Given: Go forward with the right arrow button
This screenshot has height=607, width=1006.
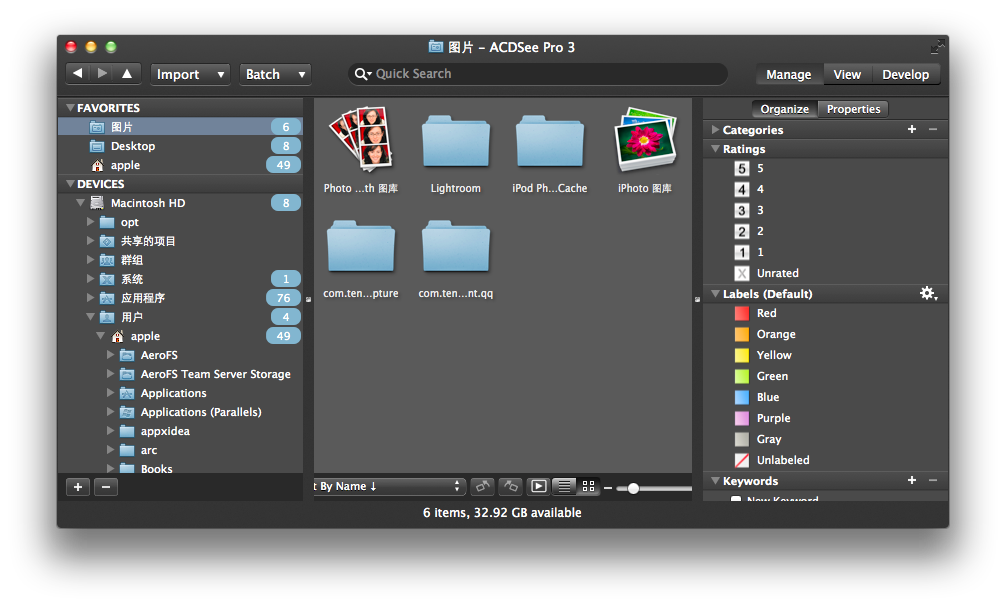Looking at the screenshot, I should point(102,74).
